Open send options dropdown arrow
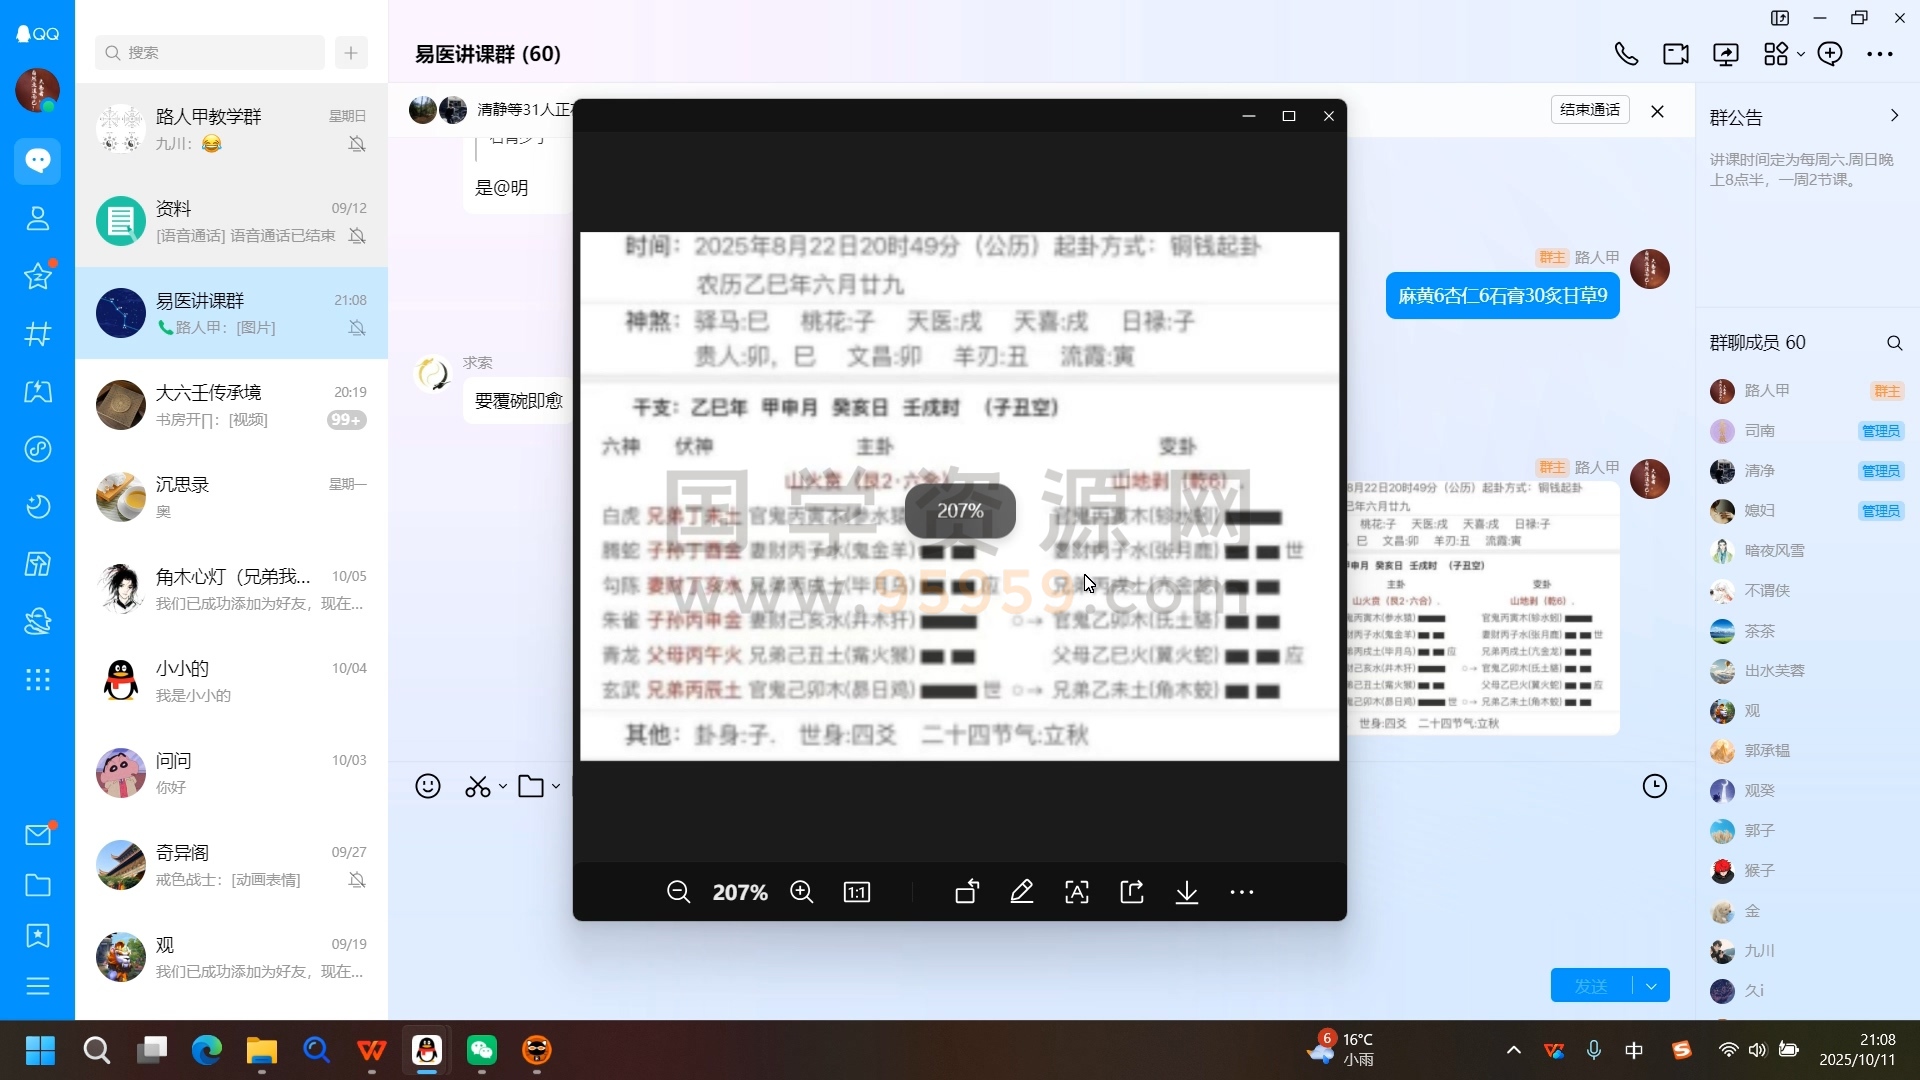The height and width of the screenshot is (1080, 1920). click(1651, 986)
